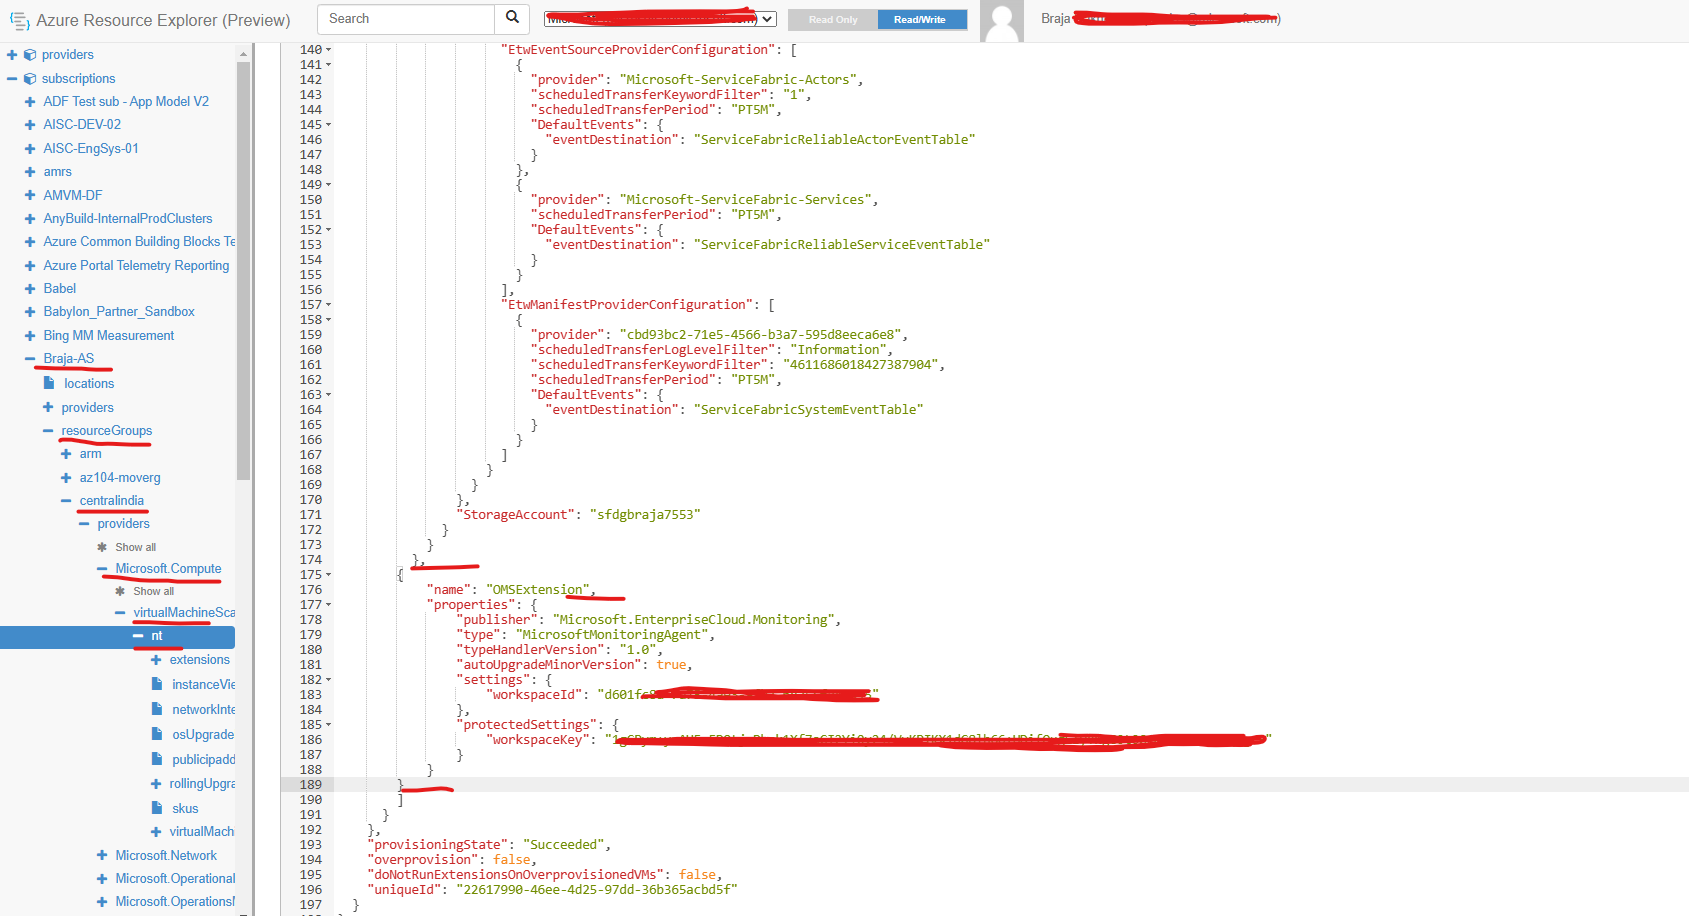Expand the AISC-EngSys-01 subscription

click(x=30, y=149)
